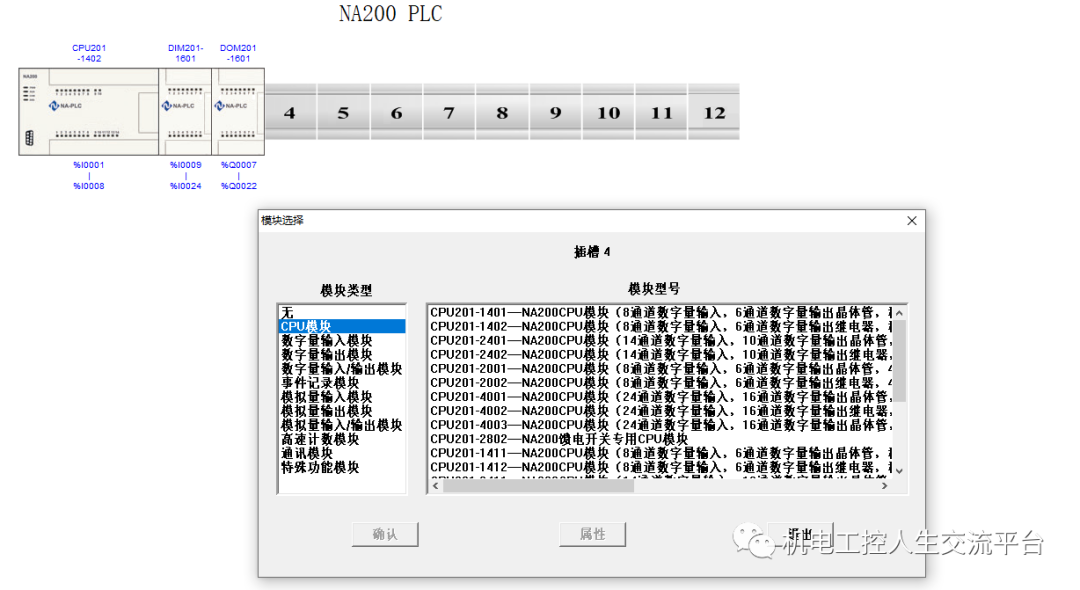The image size is (1080, 590).
Task: Choose CPU201-4003 in model list
Action: coord(661,425)
